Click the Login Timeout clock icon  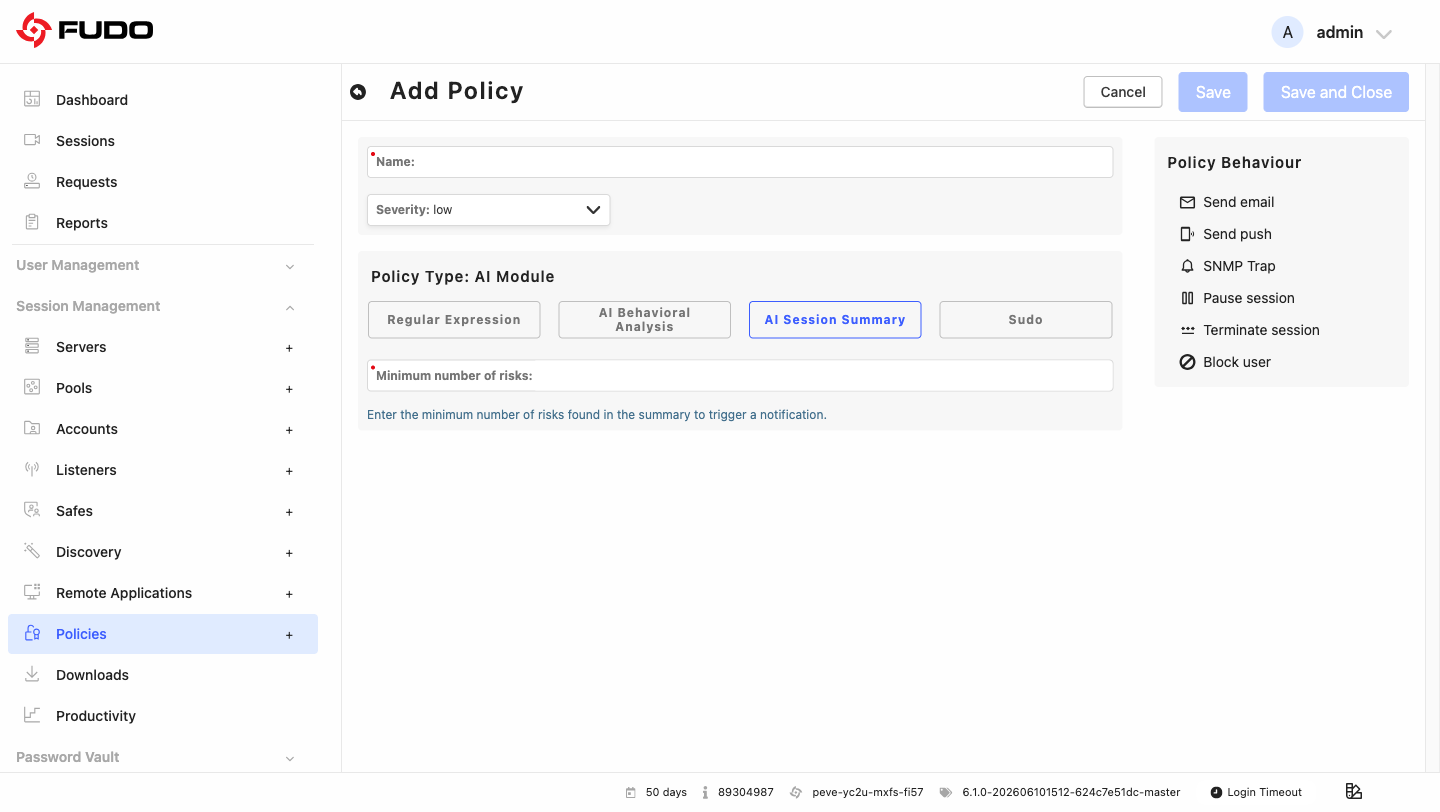[1216, 792]
